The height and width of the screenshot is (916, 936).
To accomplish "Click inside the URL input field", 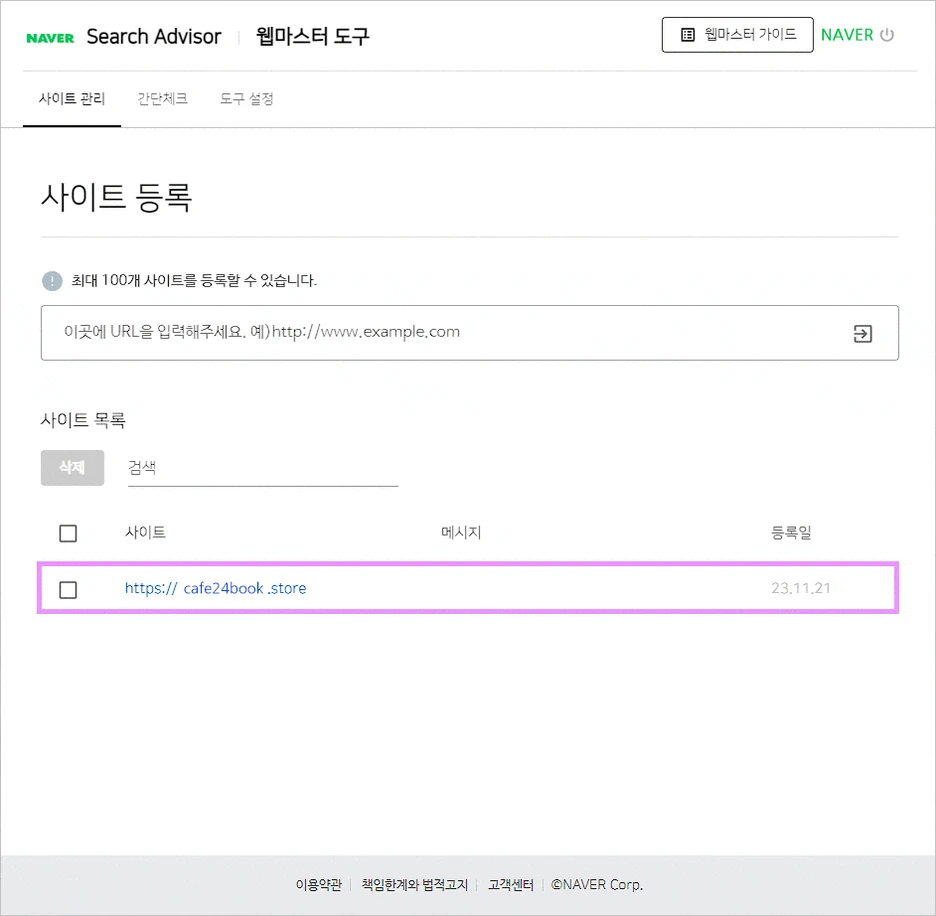I will click(400, 334).
